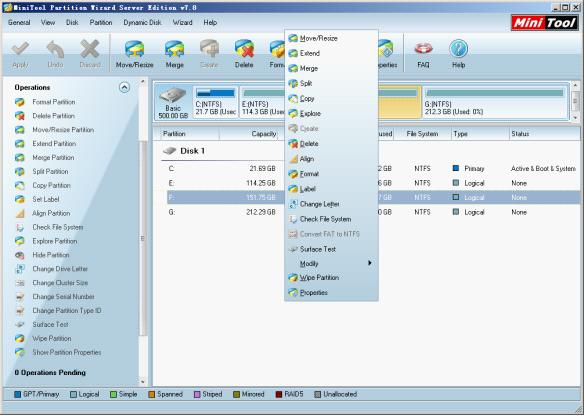Collapse the Operations panel chevron
Image resolution: width=585 pixels, height=416 pixels.
coord(124,87)
